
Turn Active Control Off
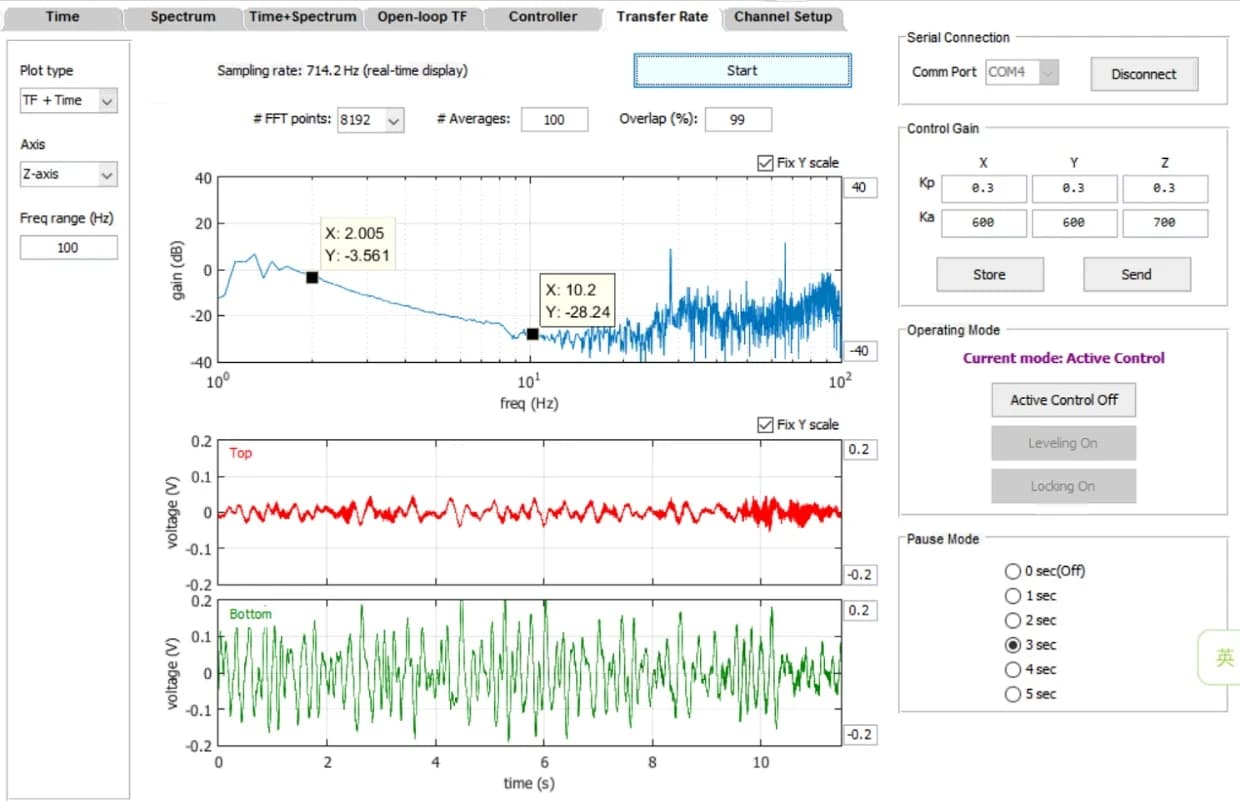(x=1064, y=400)
